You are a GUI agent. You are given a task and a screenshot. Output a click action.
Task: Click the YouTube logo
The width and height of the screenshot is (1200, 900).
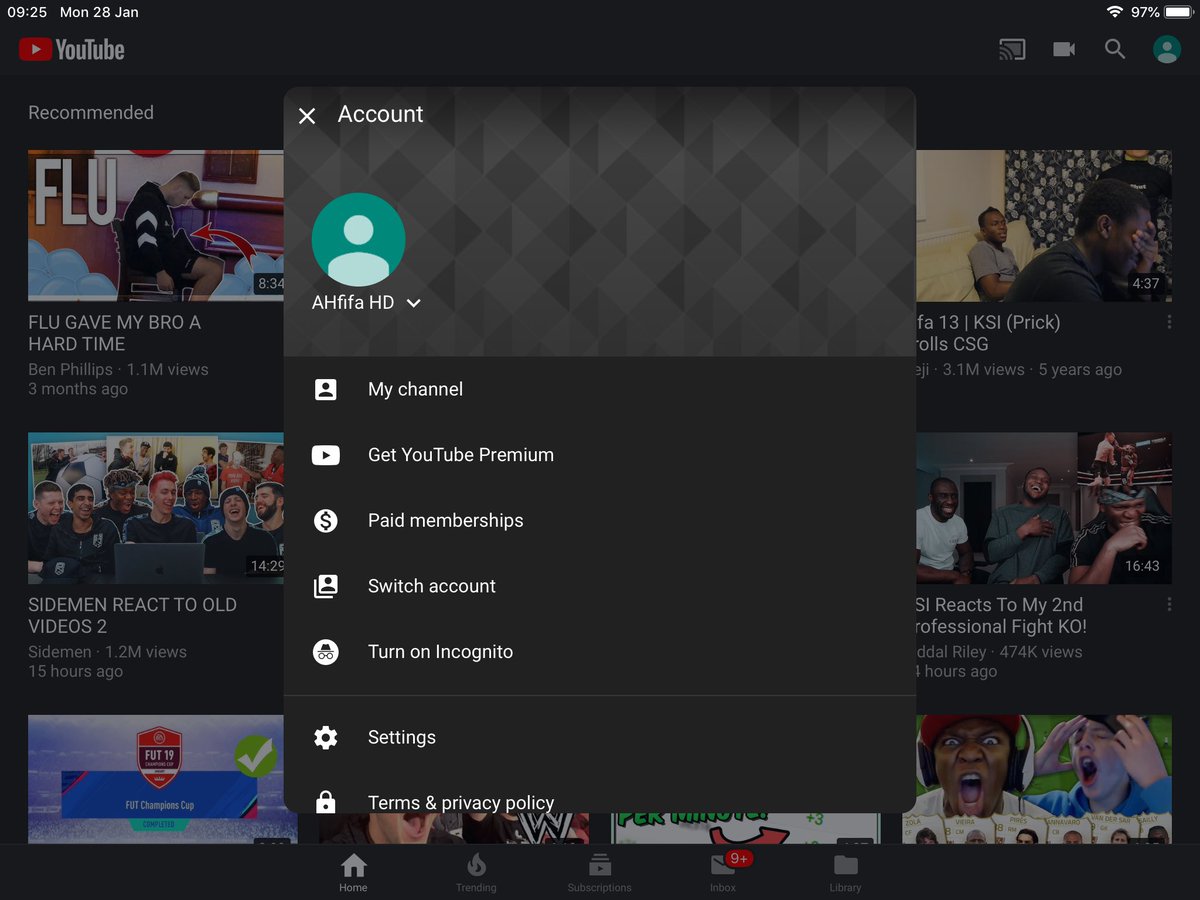(x=72, y=49)
